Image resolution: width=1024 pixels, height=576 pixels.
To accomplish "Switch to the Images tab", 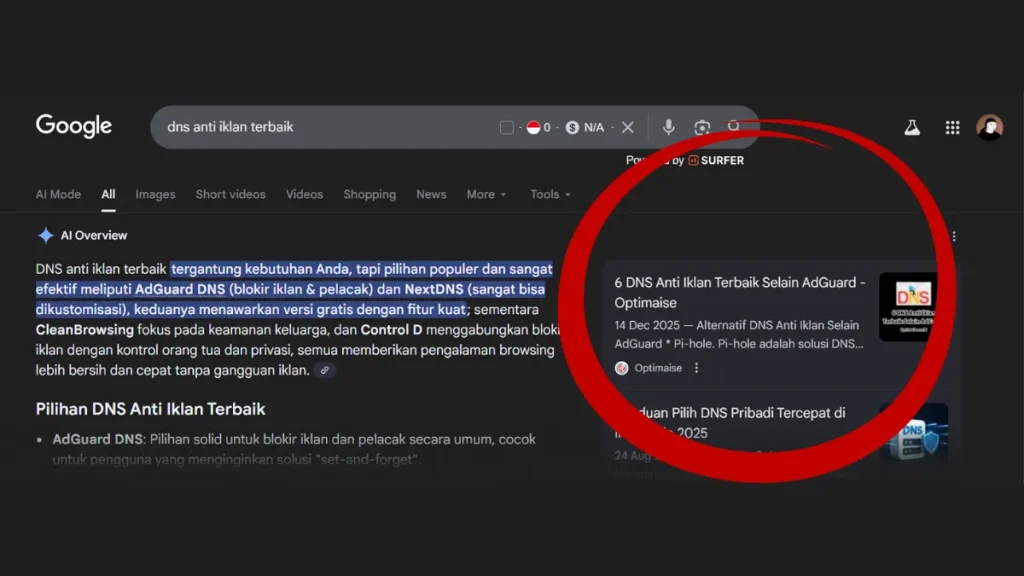I will pyautogui.click(x=155, y=194).
